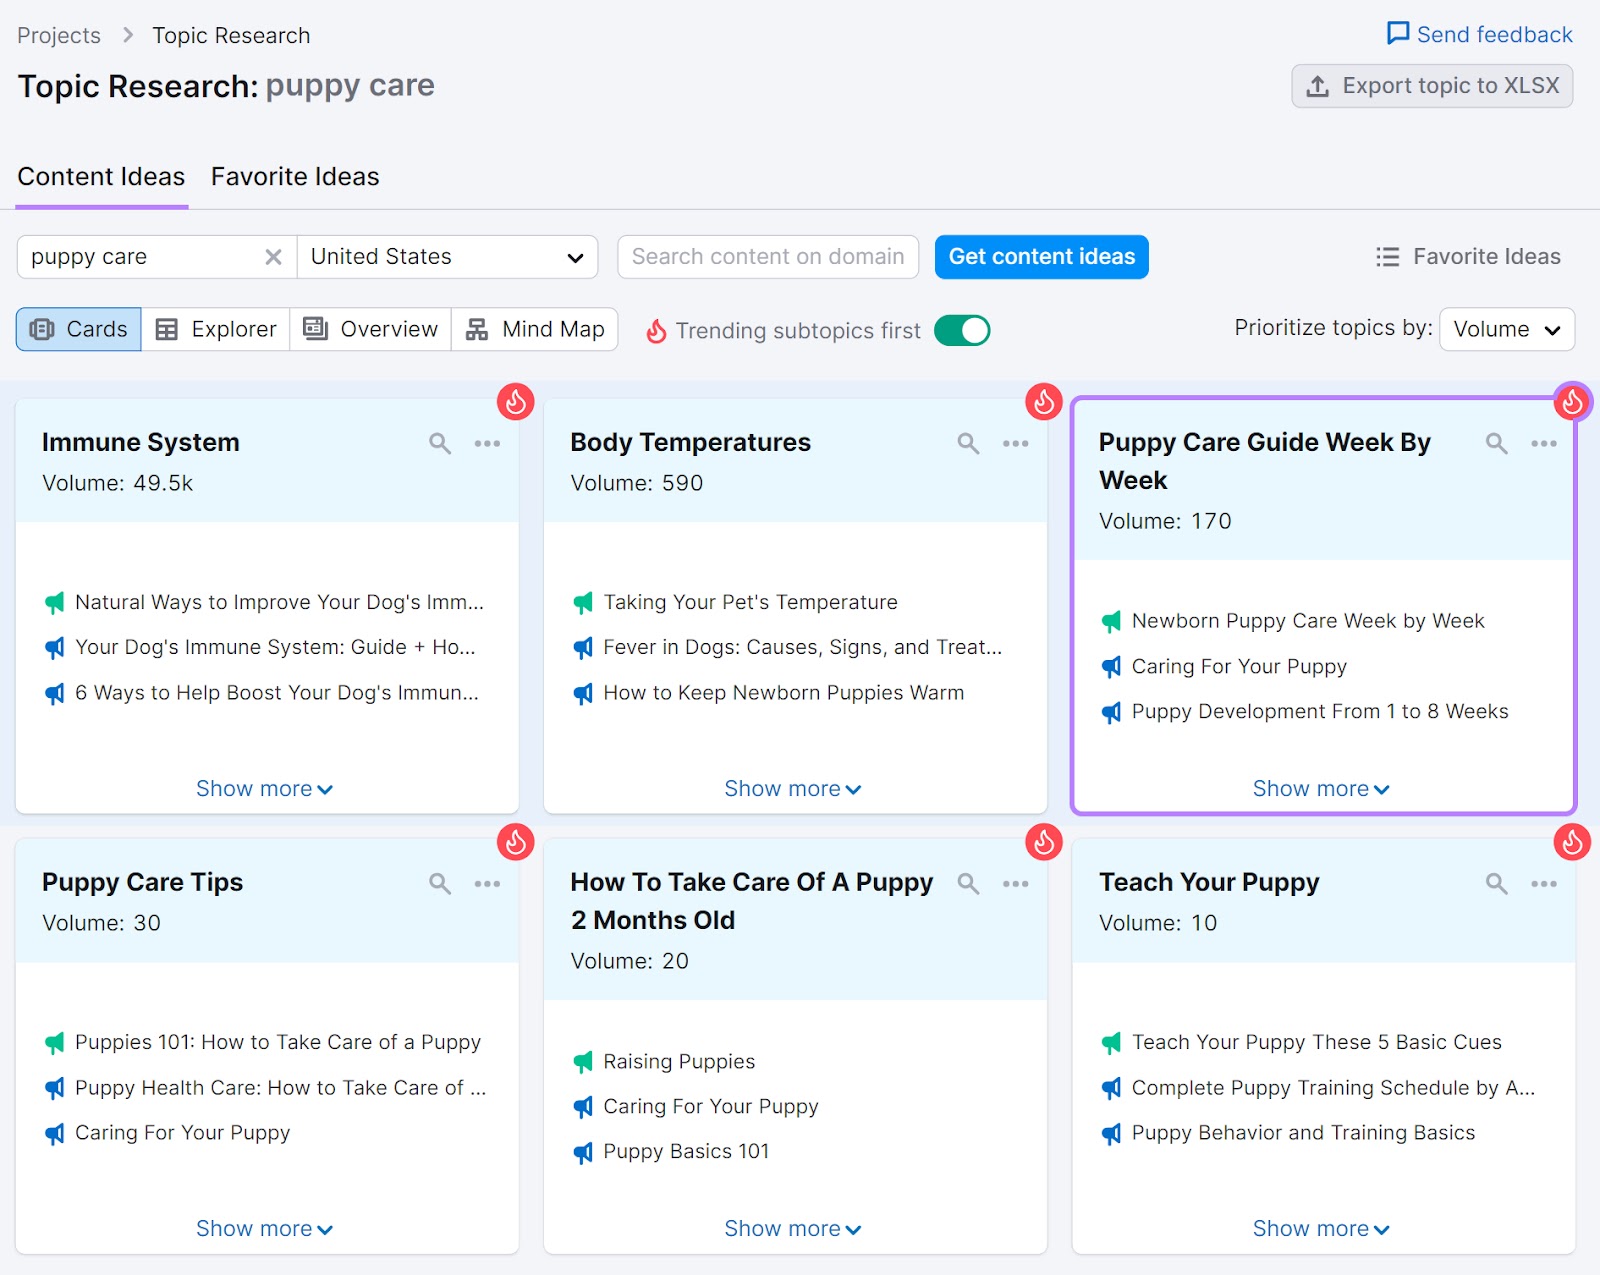Click the Get content ideas button
1600x1275 pixels.
point(1041,257)
